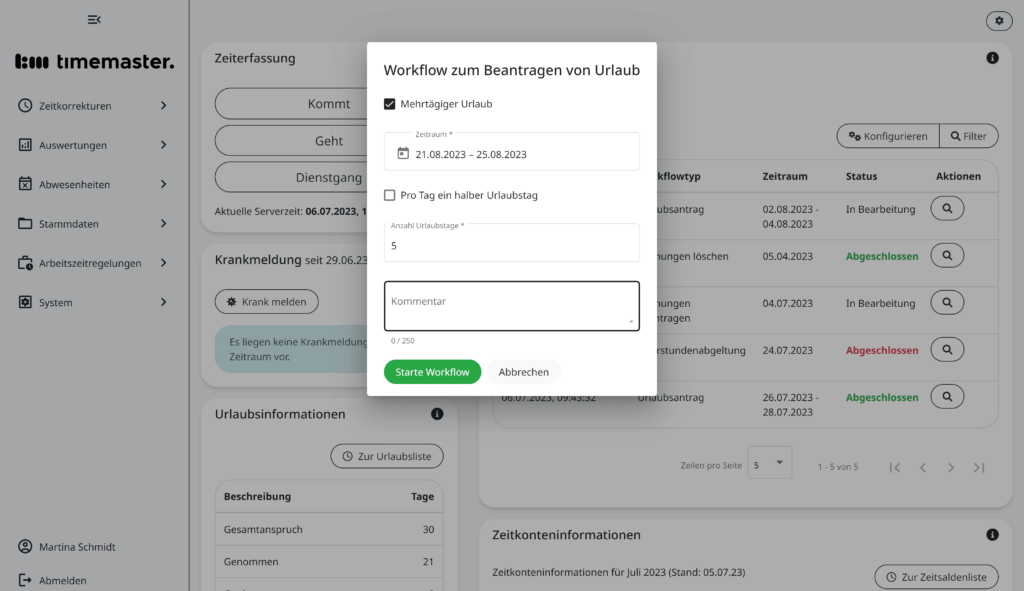The image size is (1024, 591).
Task: Click the magnifier icon on the first Urlaubsantrag row
Action: coord(947,208)
